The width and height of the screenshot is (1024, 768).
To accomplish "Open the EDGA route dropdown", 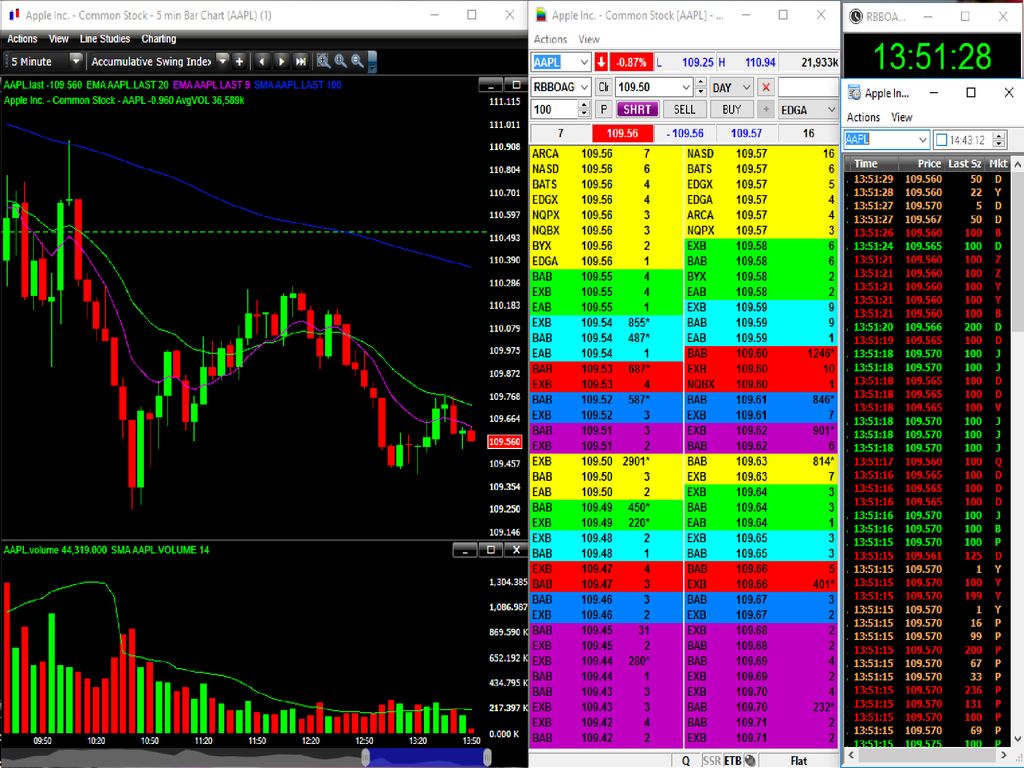I will point(831,110).
